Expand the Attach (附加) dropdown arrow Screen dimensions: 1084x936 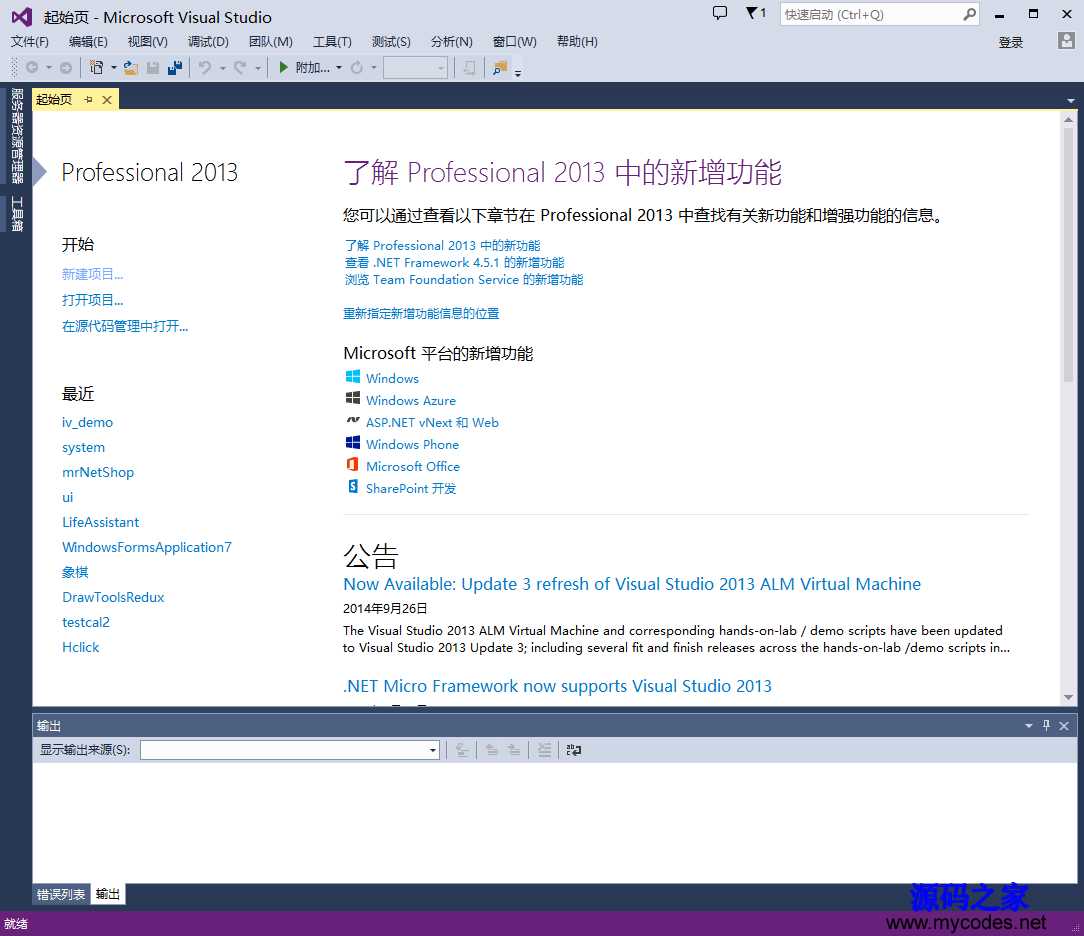click(339, 68)
